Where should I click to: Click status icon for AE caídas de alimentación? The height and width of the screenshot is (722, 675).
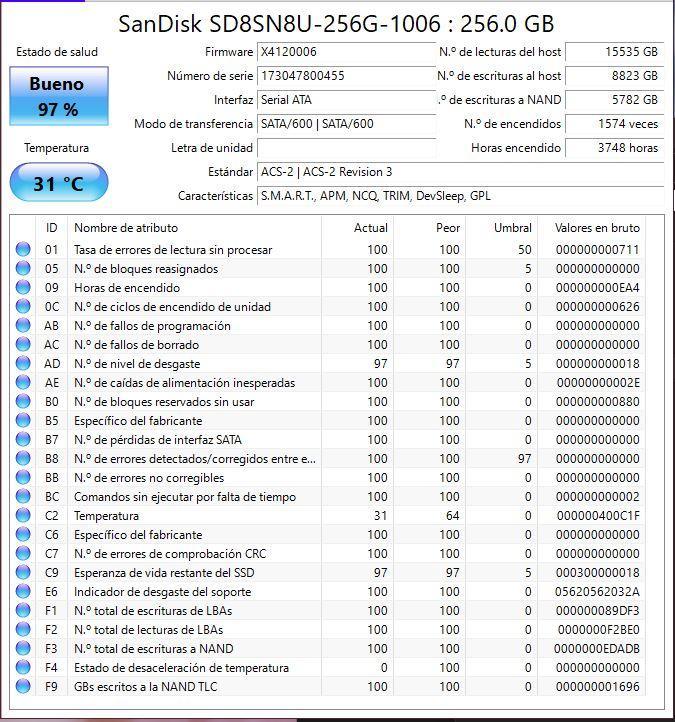23,382
